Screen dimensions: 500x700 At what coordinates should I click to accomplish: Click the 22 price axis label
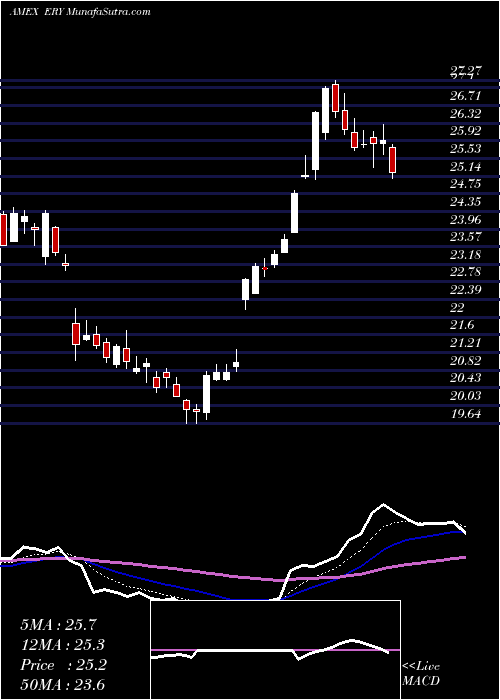point(457,307)
